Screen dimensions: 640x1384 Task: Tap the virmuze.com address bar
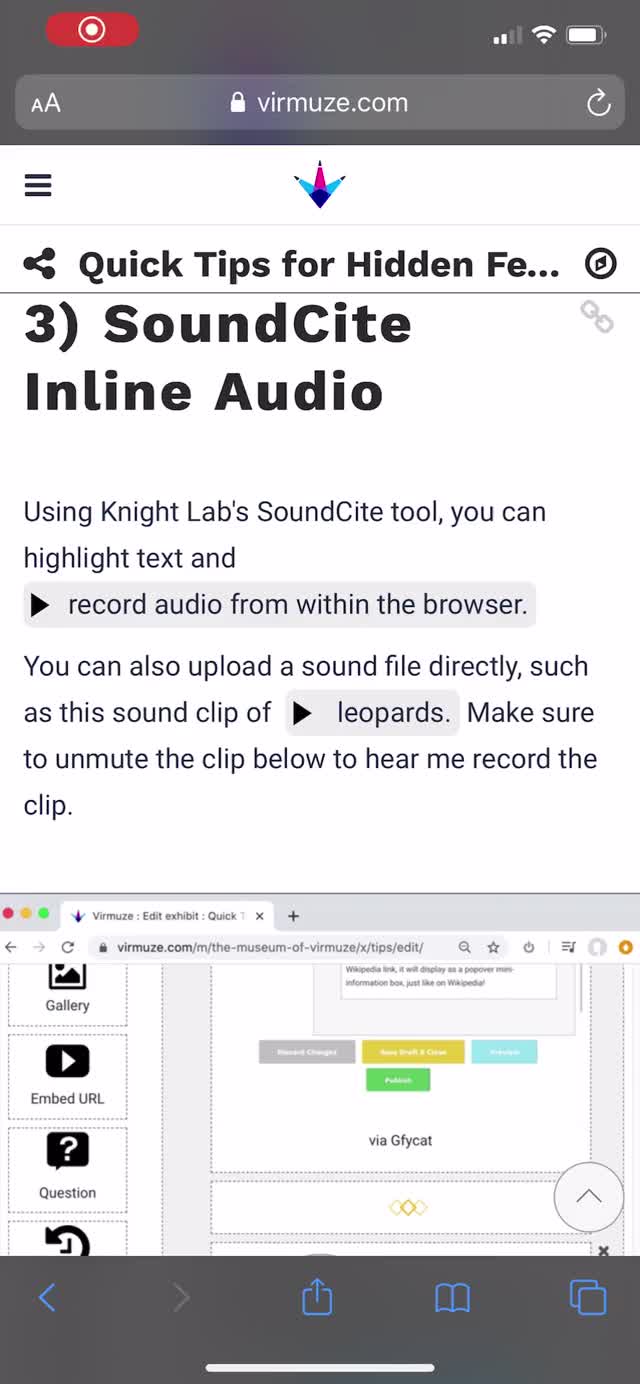(x=320, y=103)
